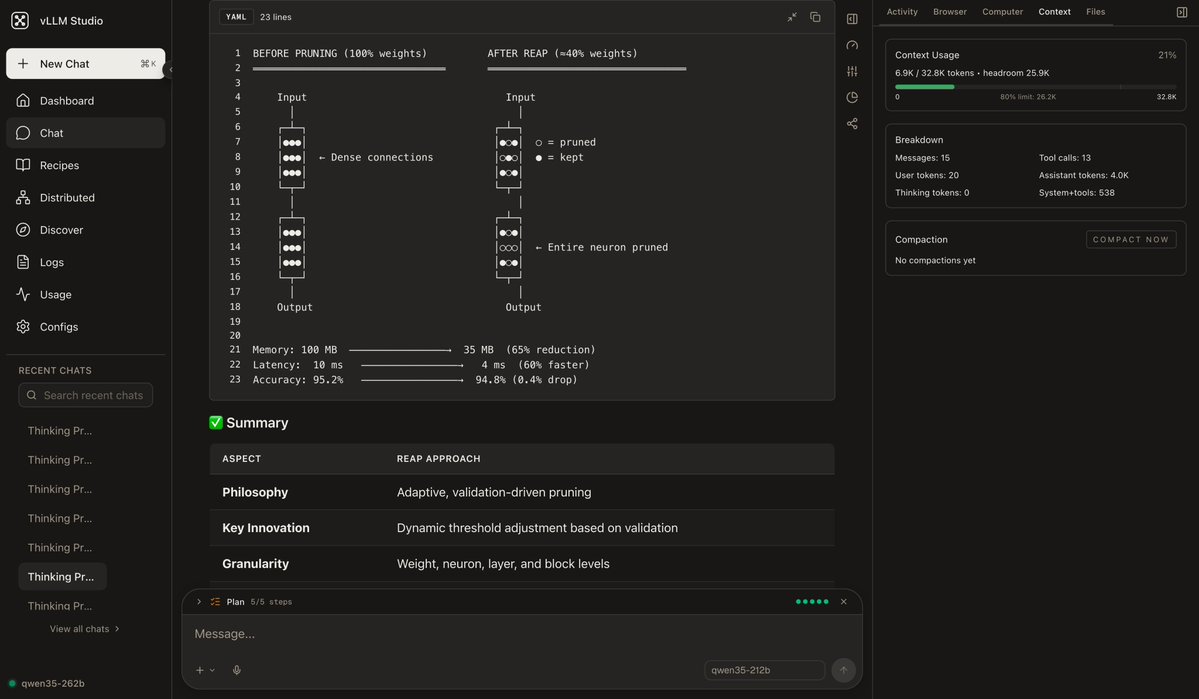Image resolution: width=1199 pixels, height=699 pixels.
Task: Expand the Plan steps chevron
Action: tap(199, 602)
